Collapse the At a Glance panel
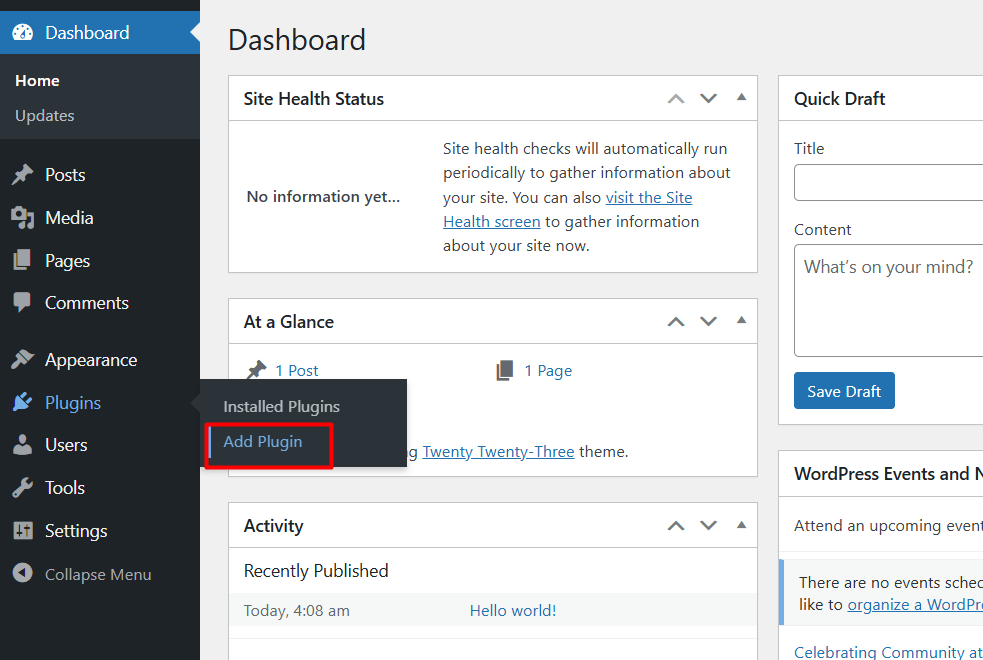 point(741,321)
